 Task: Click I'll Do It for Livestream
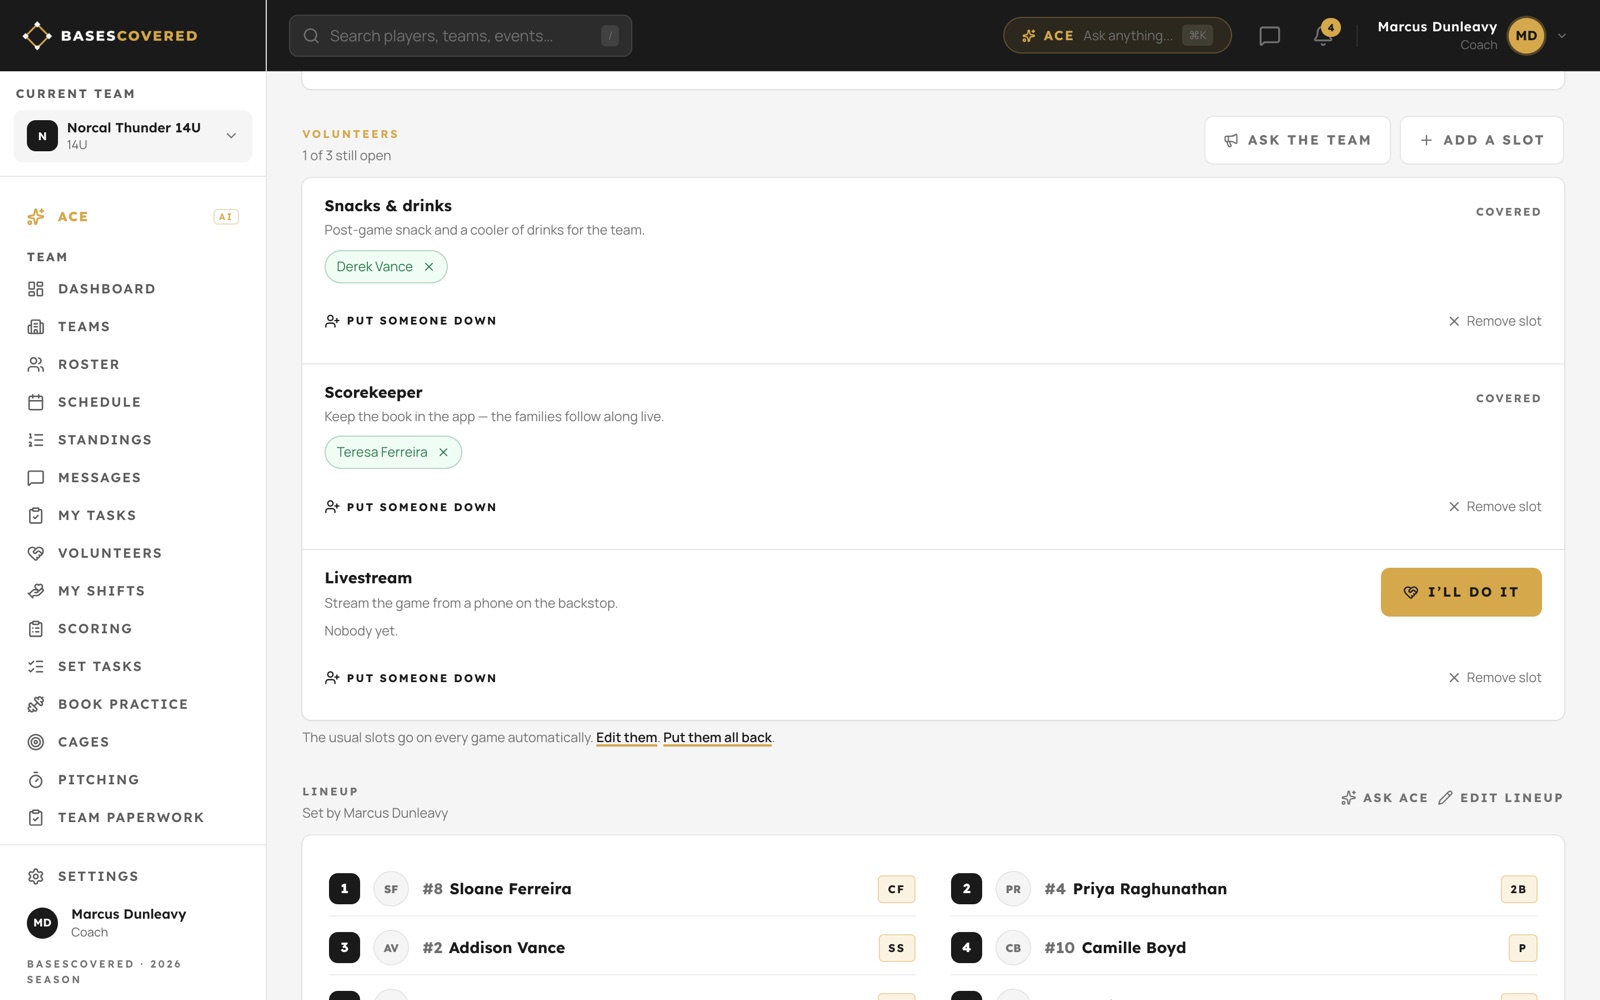[x=1461, y=592]
